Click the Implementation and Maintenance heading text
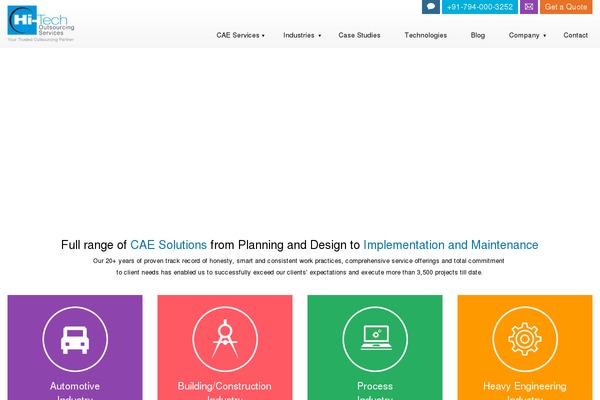The height and width of the screenshot is (400, 600). (x=451, y=245)
